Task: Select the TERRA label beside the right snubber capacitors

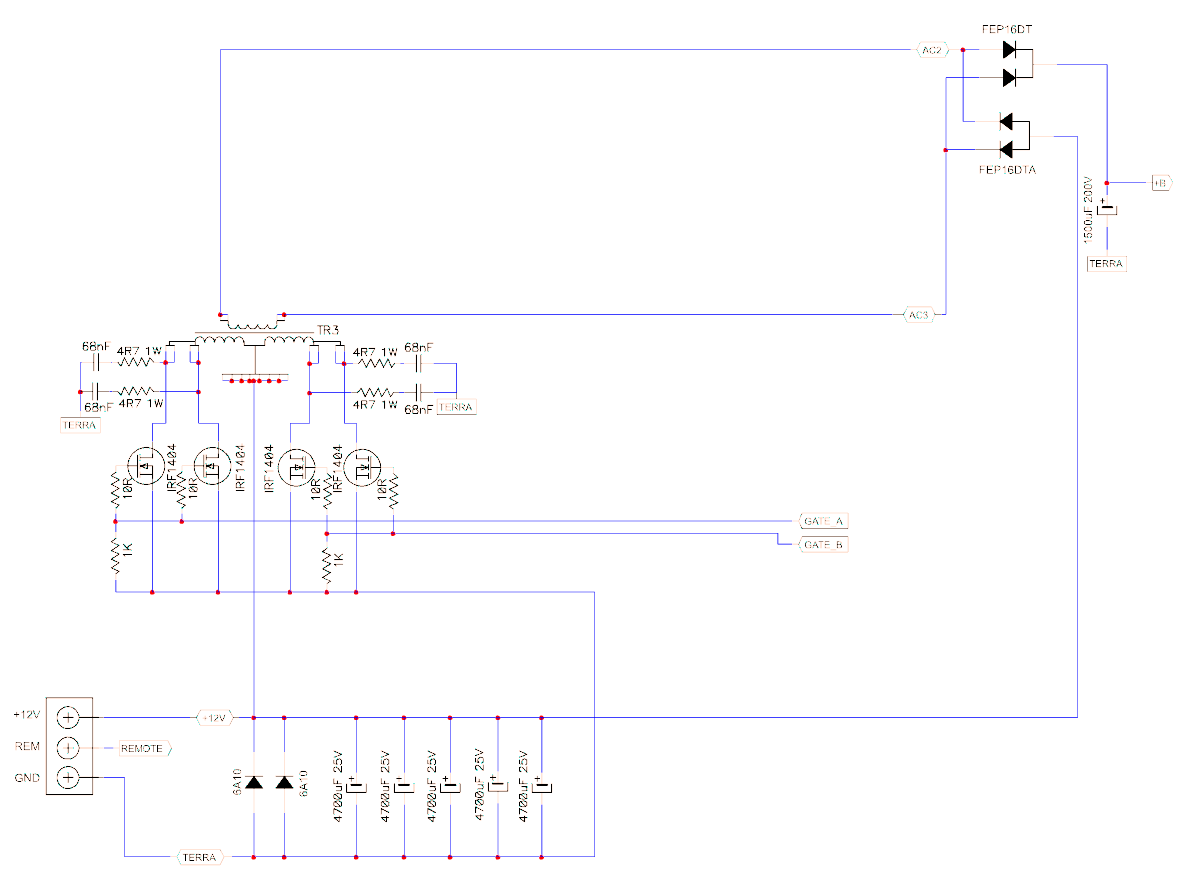Action: click(456, 407)
